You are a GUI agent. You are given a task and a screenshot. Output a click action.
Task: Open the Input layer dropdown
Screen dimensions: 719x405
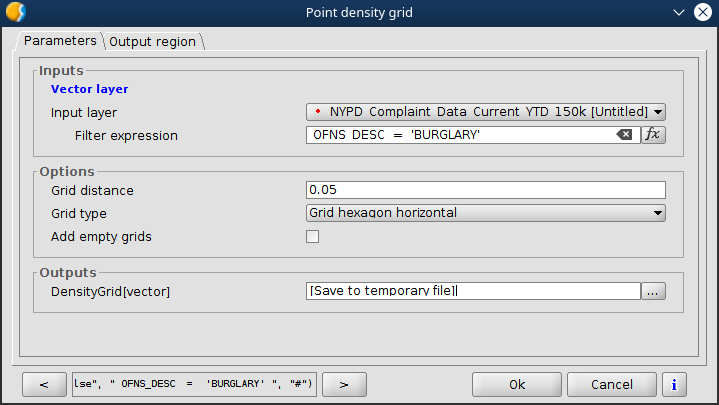[x=485, y=112]
